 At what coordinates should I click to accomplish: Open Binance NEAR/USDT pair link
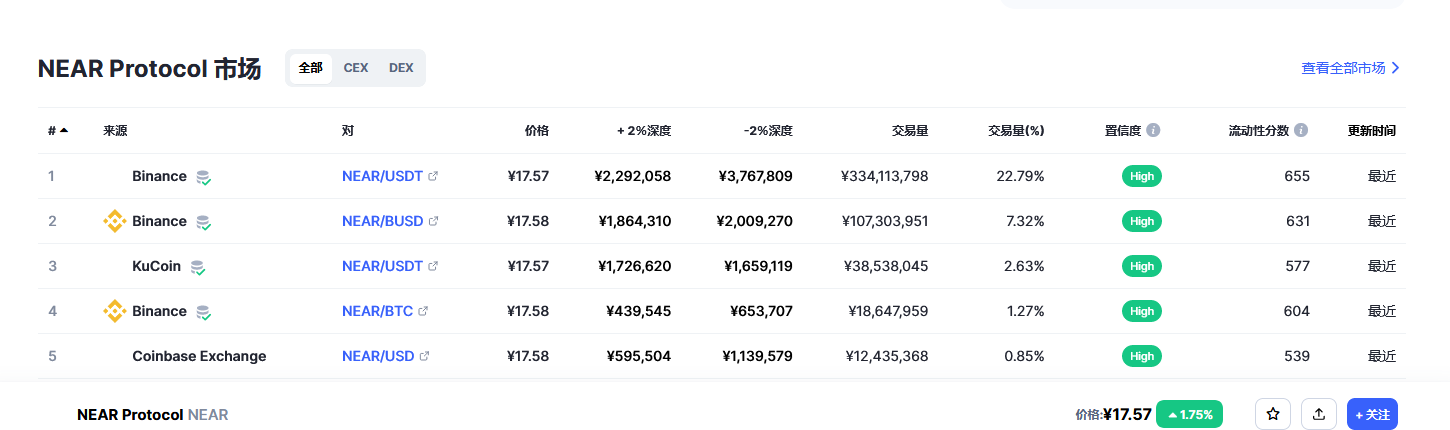382,176
